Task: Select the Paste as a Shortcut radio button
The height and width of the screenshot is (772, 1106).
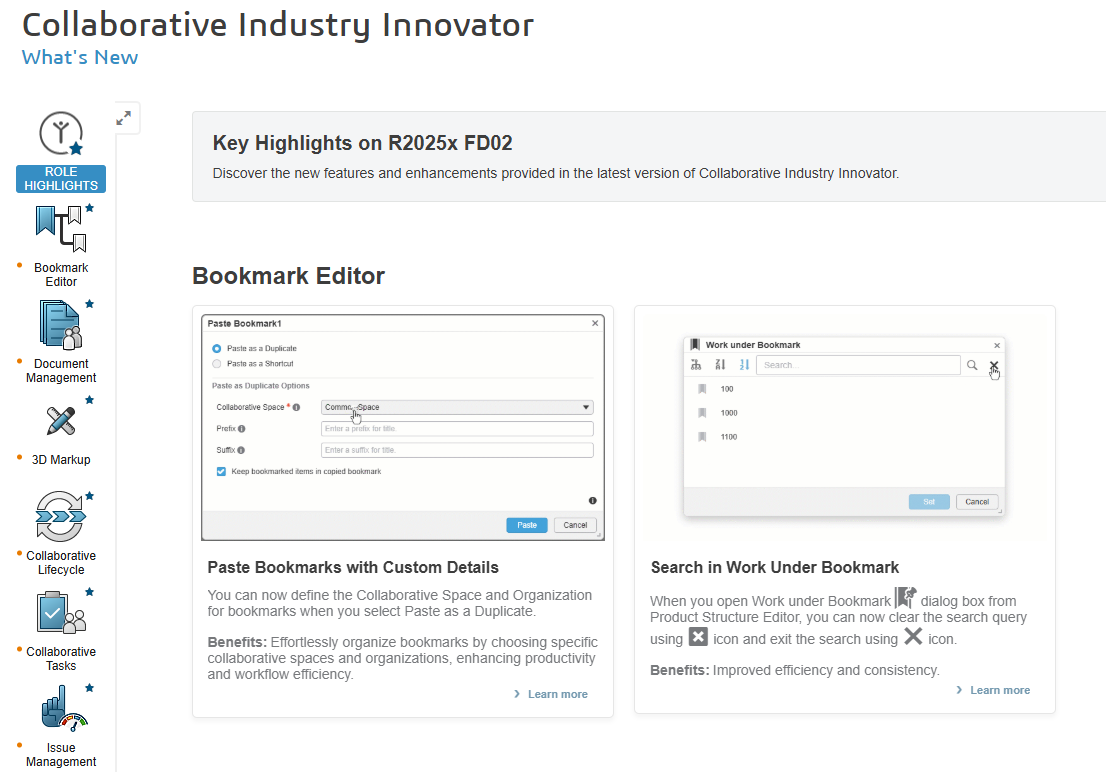Action: 217,364
